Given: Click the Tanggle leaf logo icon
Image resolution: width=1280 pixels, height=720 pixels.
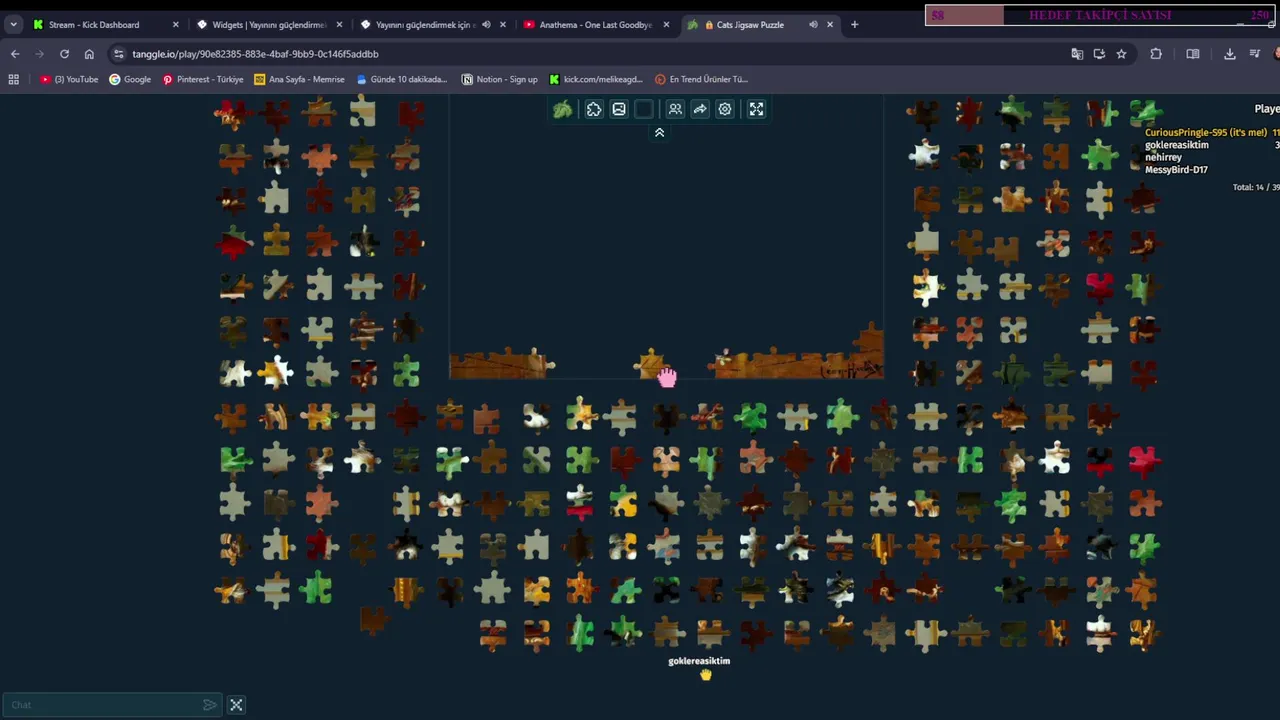Looking at the screenshot, I should (x=563, y=109).
